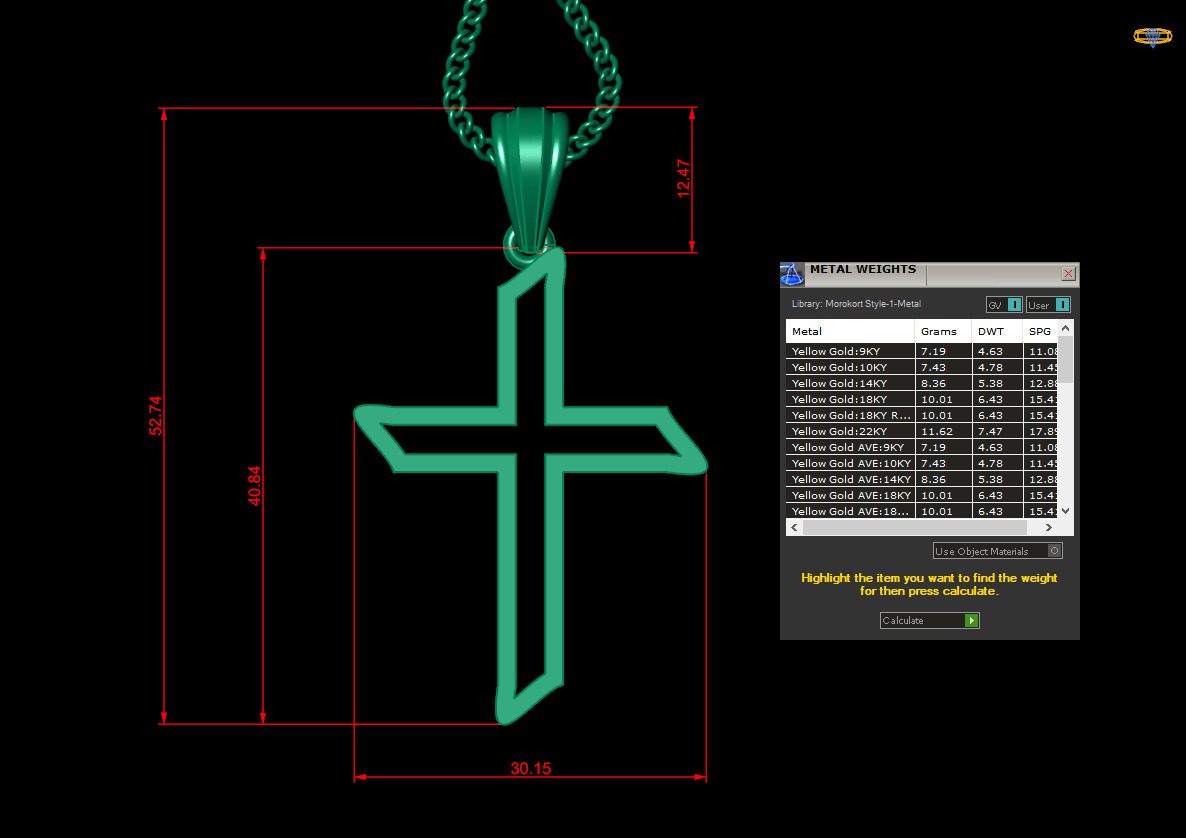Screen dimensions: 1186x838
Task: Toggle the GV library switch
Action: 1004,305
